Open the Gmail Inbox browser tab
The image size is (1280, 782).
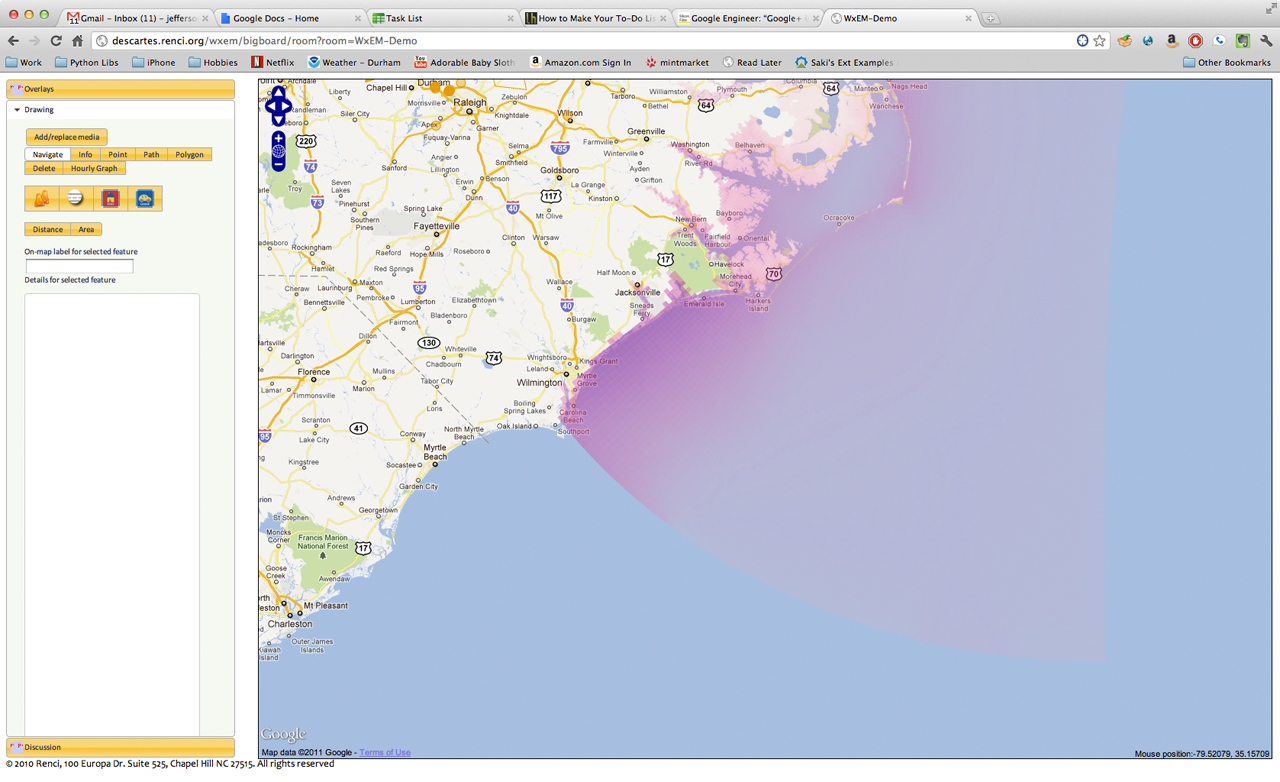tap(133, 18)
